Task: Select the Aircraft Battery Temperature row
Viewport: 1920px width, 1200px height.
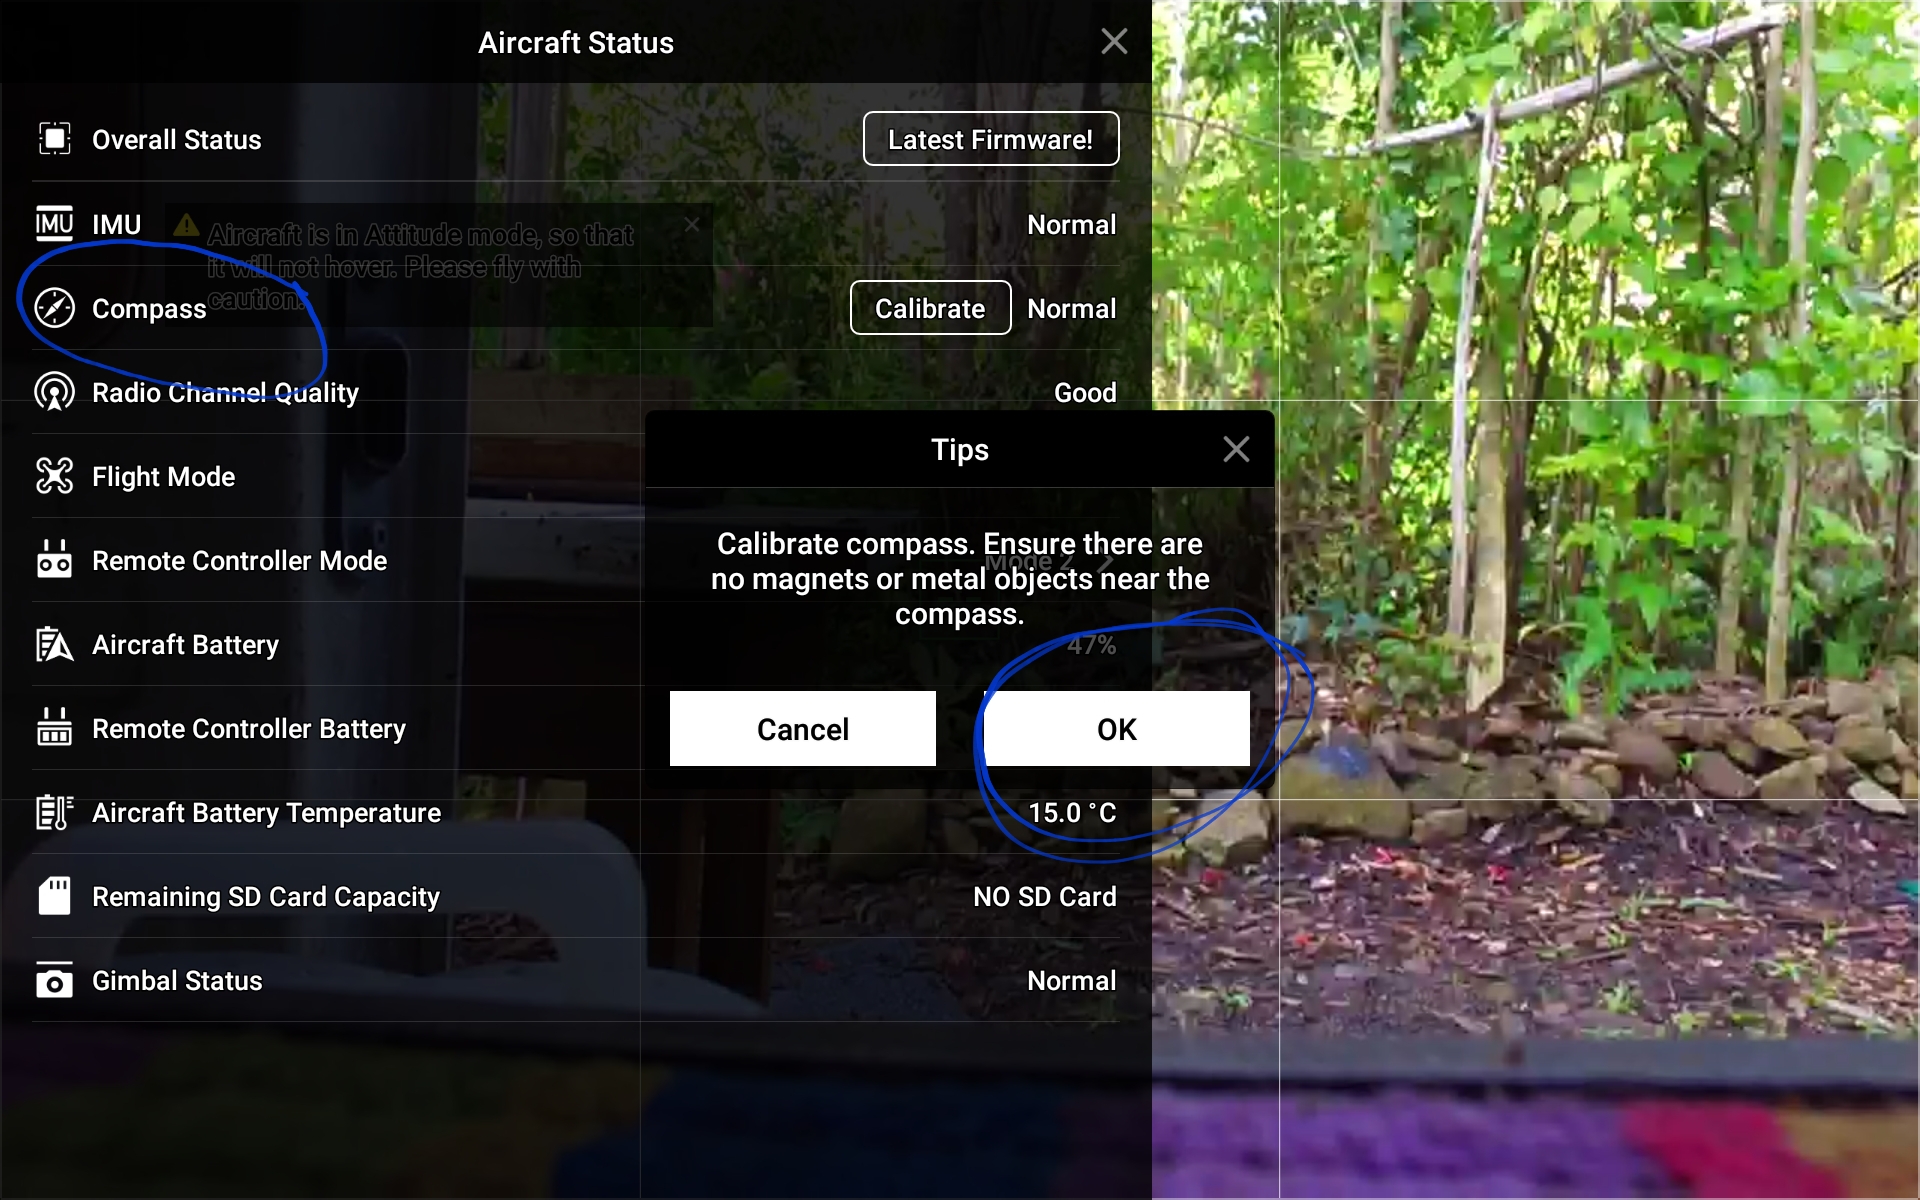Action: tap(575, 813)
